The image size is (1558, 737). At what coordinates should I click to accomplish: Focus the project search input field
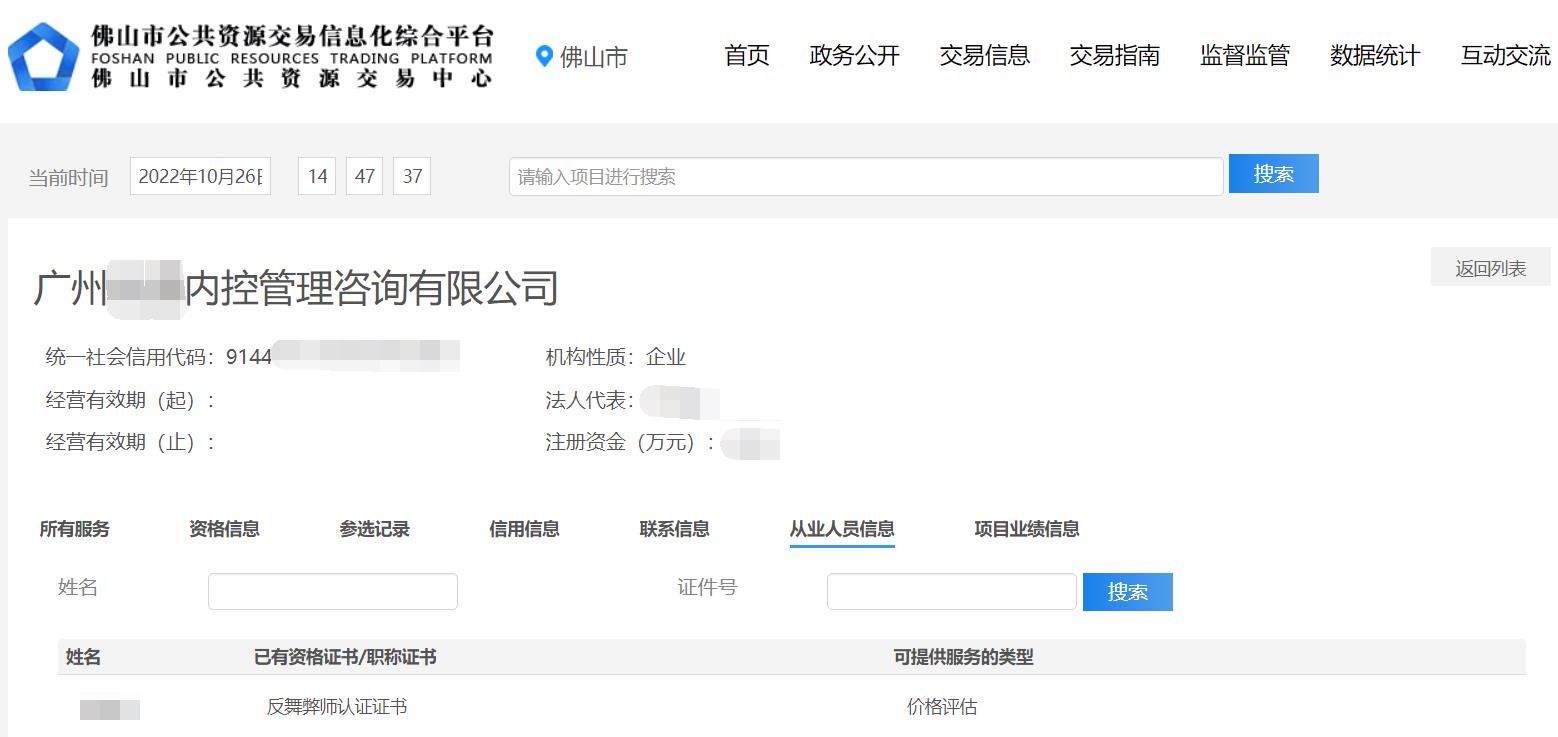(x=865, y=177)
